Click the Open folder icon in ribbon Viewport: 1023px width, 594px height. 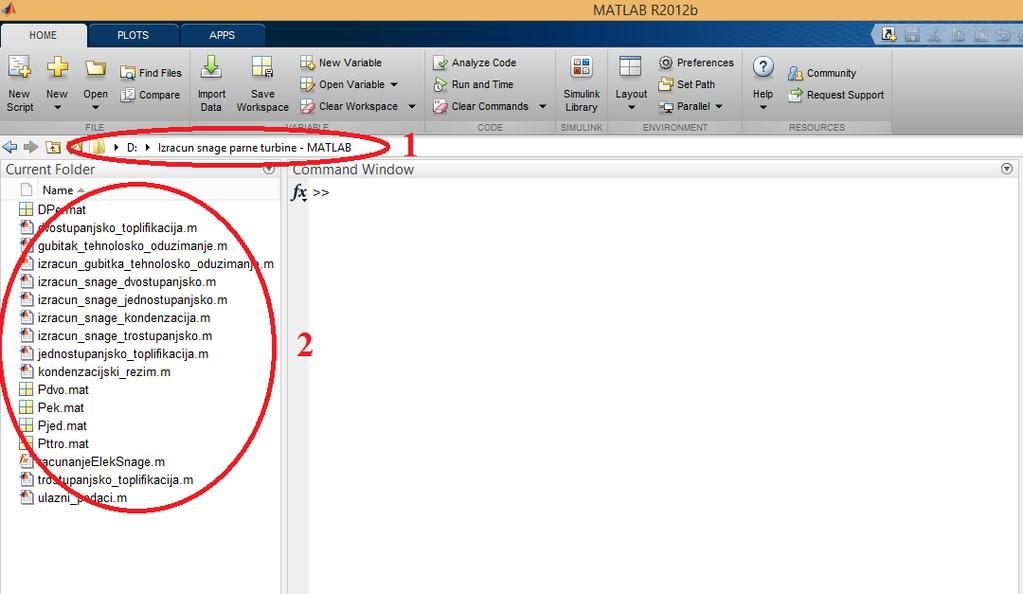click(95, 69)
